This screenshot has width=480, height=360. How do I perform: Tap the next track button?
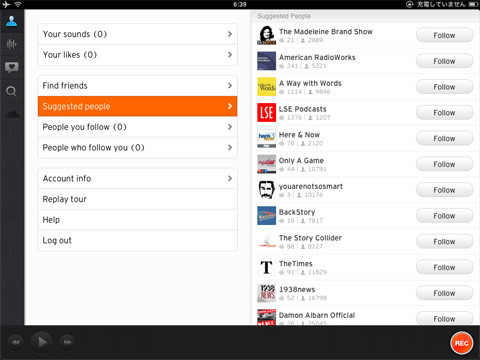(x=67, y=342)
